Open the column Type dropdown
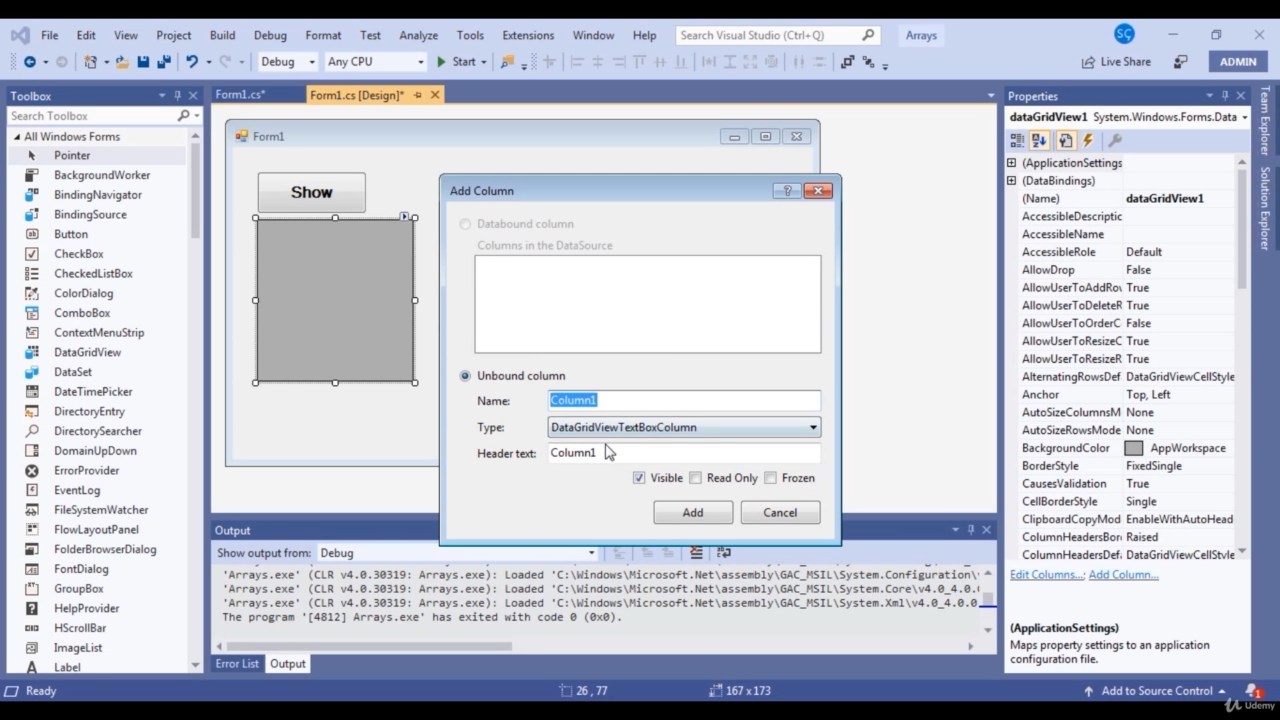The image size is (1280, 720). [812, 428]
